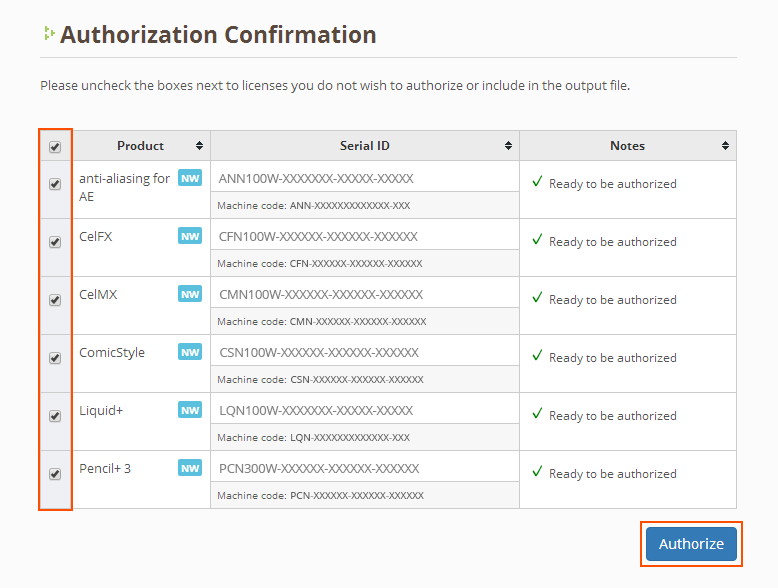This screenshot has width=778, height=588.
Task: Sort table using the Notes column arrows
Action: [725, 146]
